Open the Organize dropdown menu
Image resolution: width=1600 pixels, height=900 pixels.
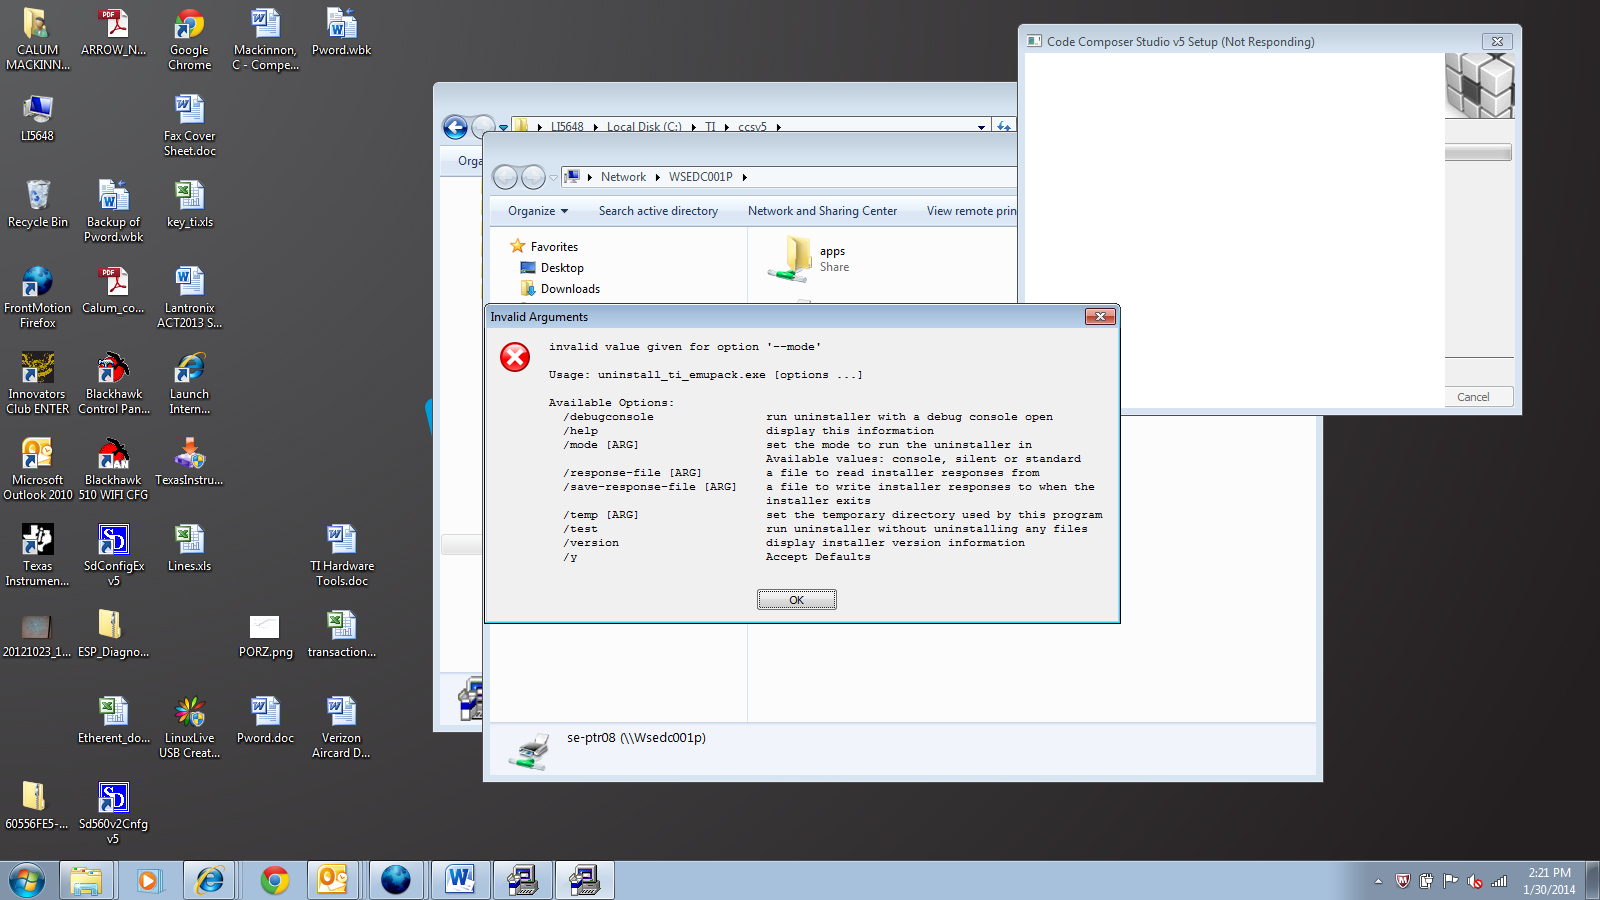click(537, 211)
